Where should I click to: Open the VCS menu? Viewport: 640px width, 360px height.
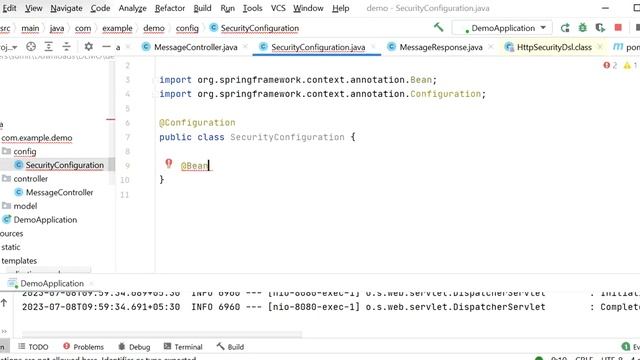(x=278, y=8)
